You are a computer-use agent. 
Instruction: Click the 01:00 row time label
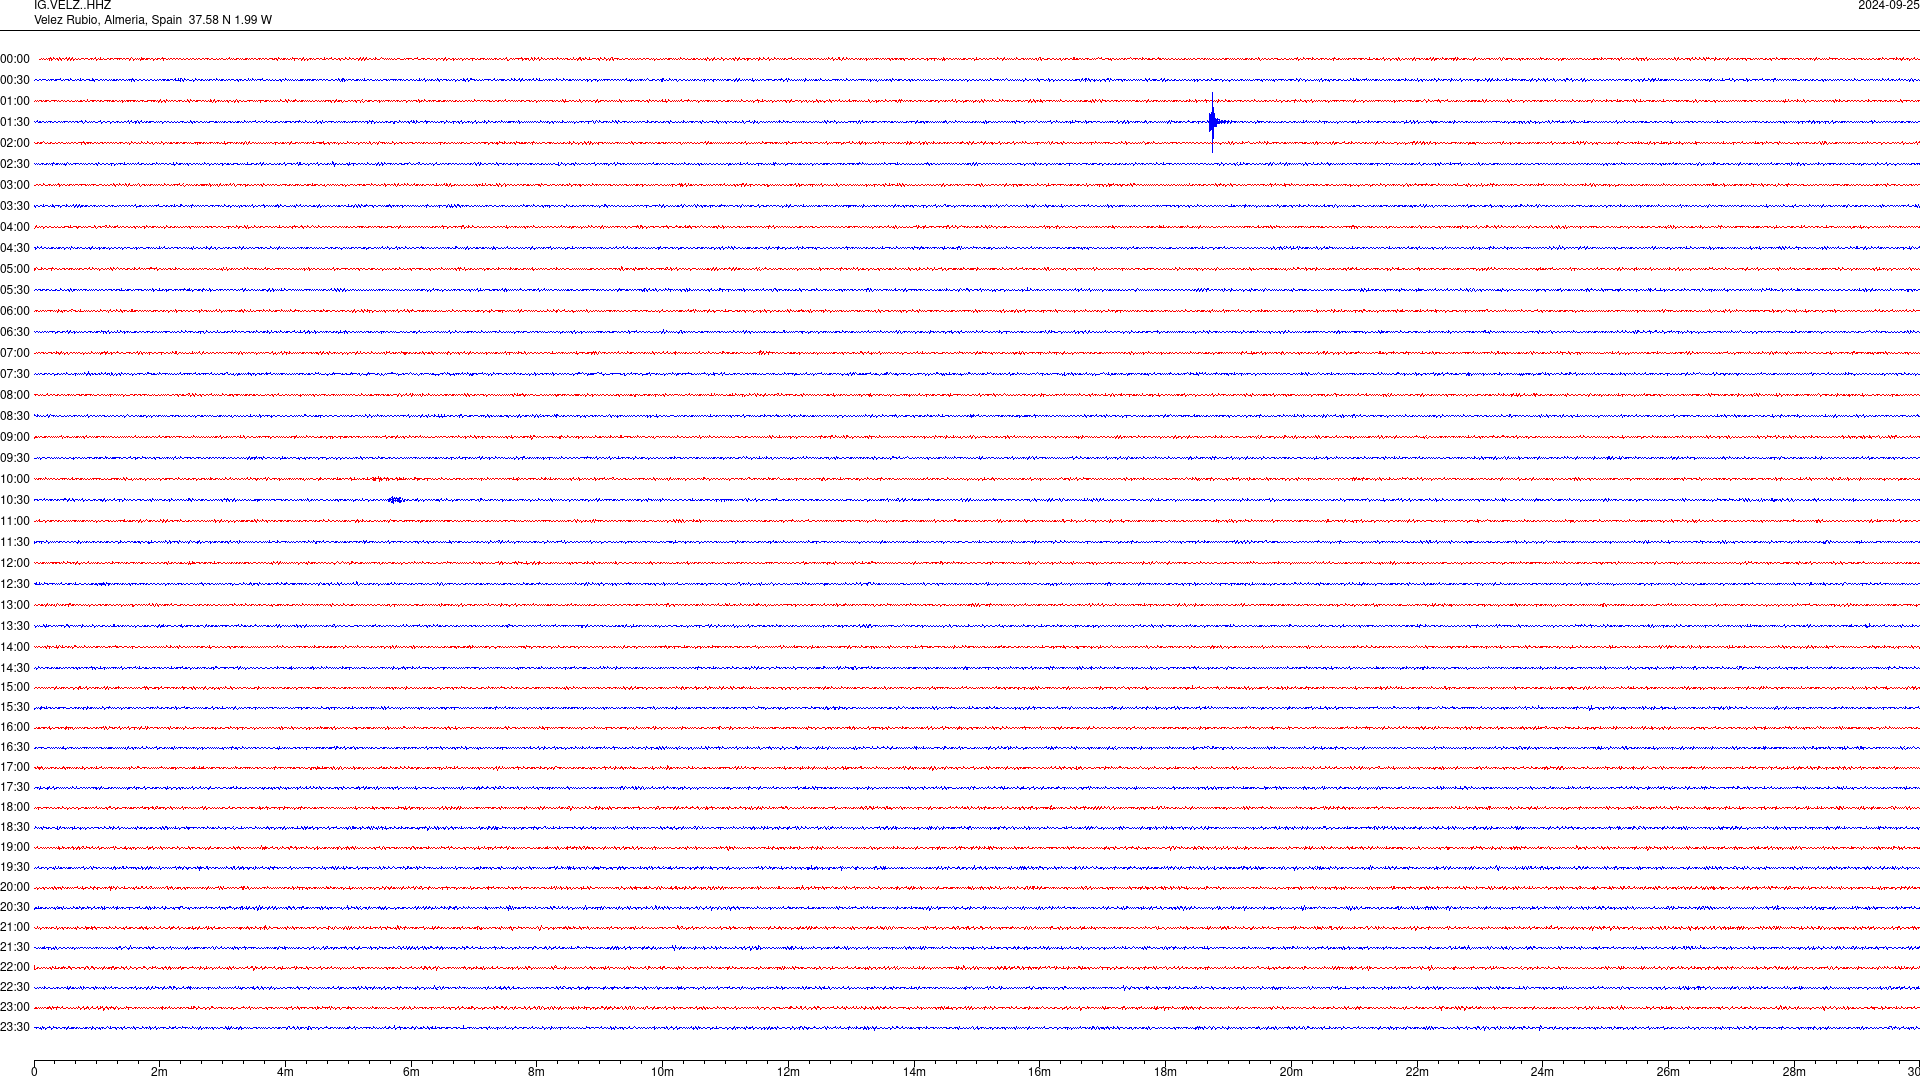coord(15,101)
